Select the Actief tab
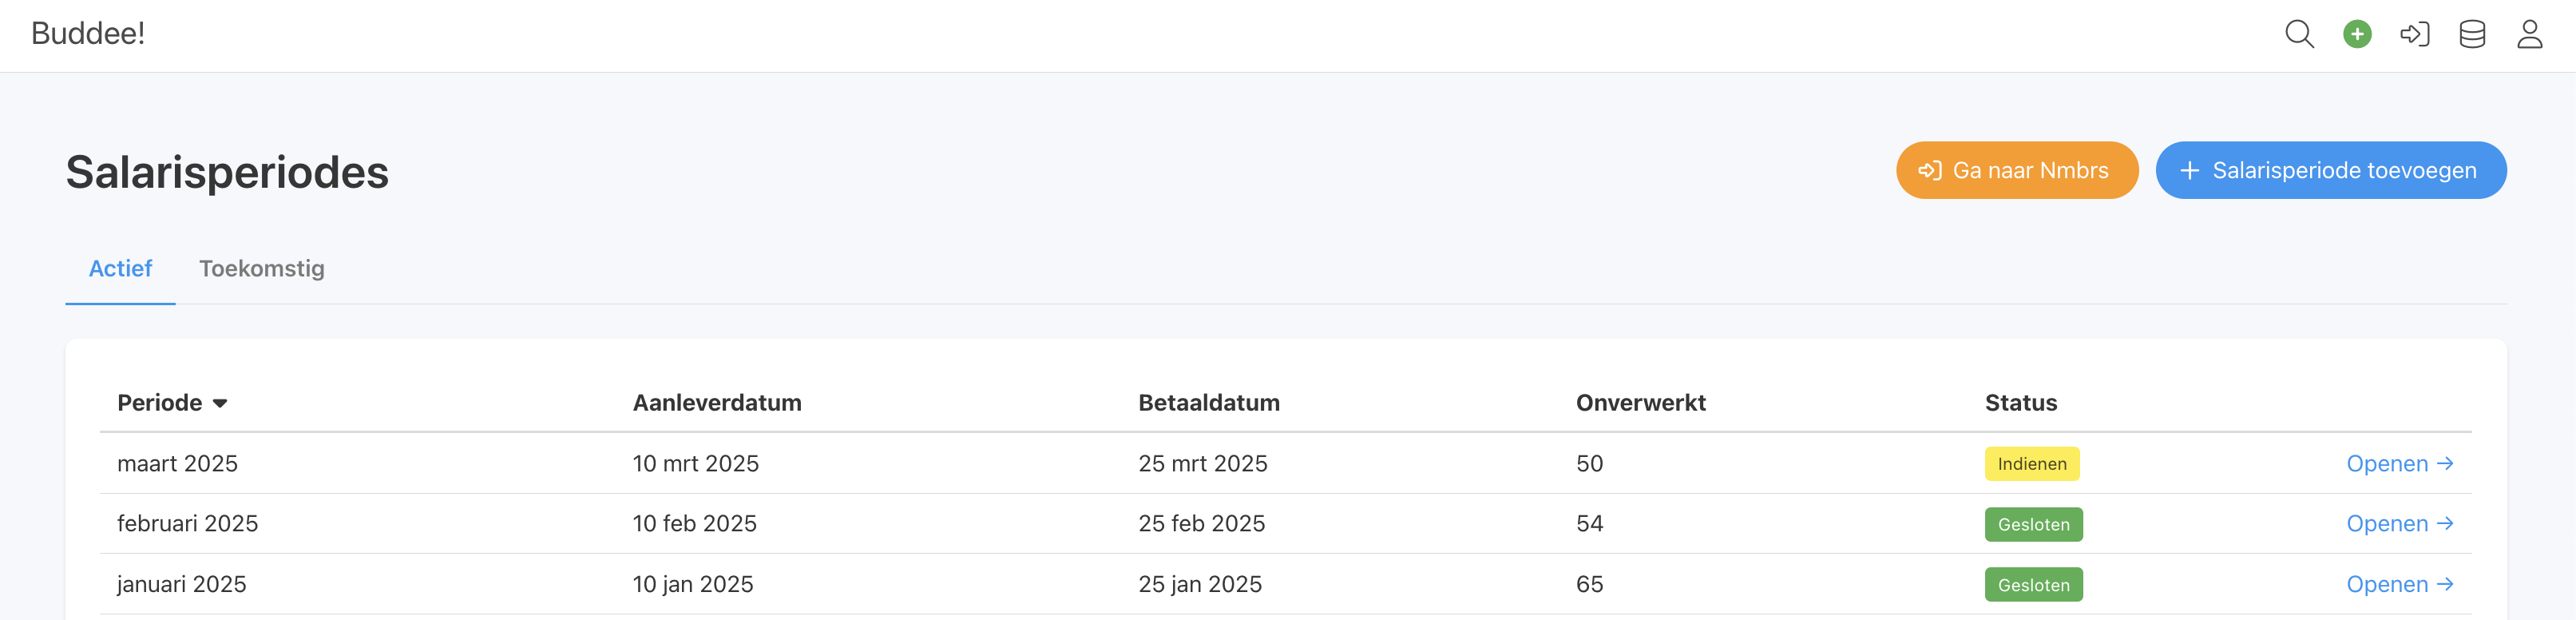Image resolution: width=2576 pixels, height=620 pixels. 120,269
